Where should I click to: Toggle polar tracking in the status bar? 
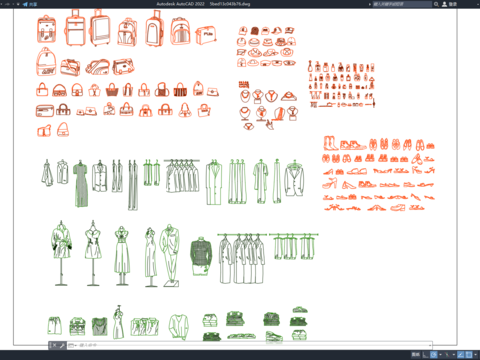434,355
